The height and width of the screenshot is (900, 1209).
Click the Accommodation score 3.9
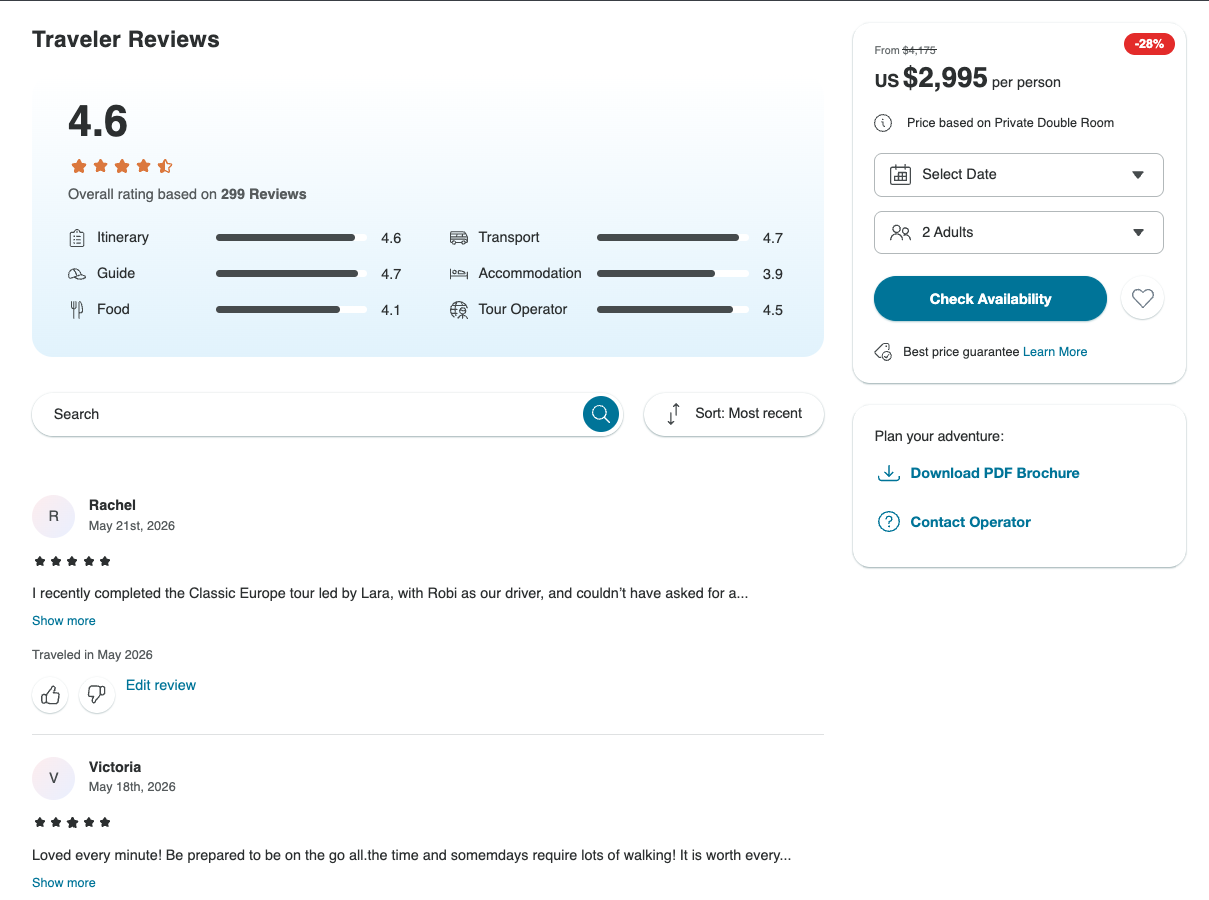pos(772,274)
